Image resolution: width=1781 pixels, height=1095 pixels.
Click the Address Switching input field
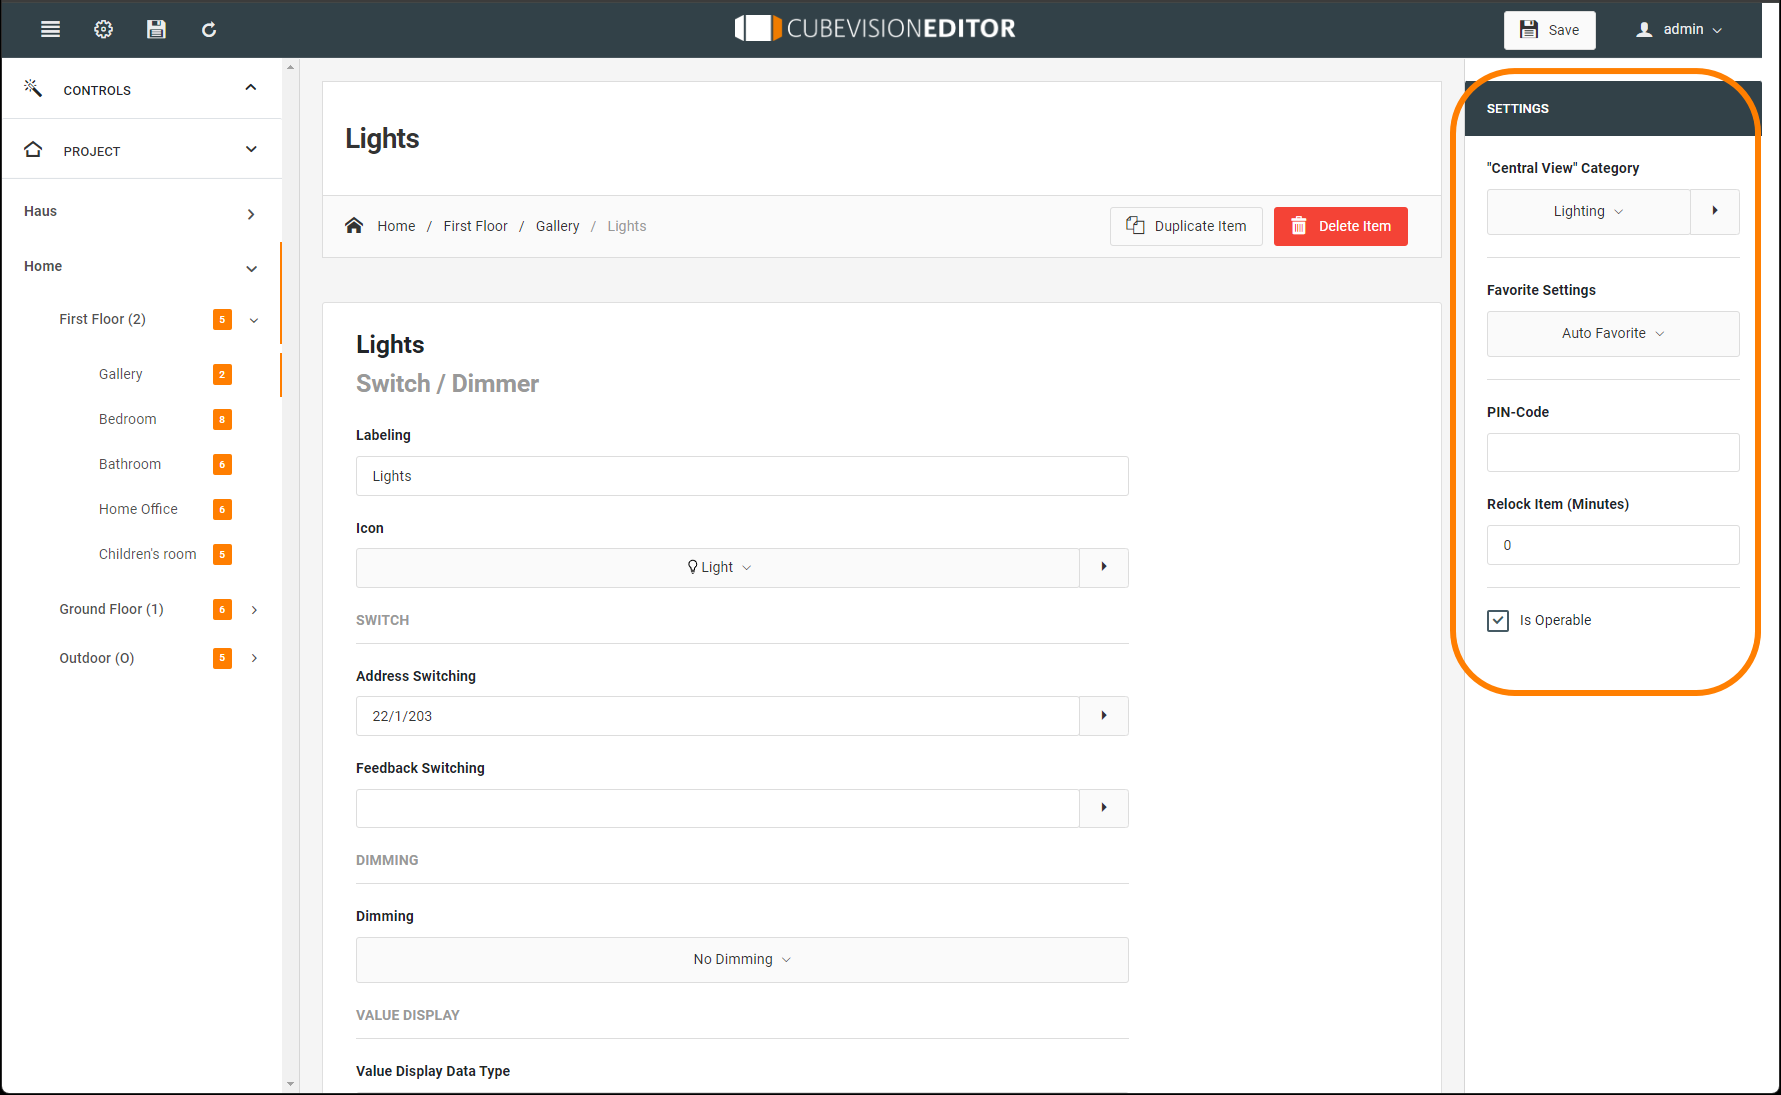[x=718, y=716]
